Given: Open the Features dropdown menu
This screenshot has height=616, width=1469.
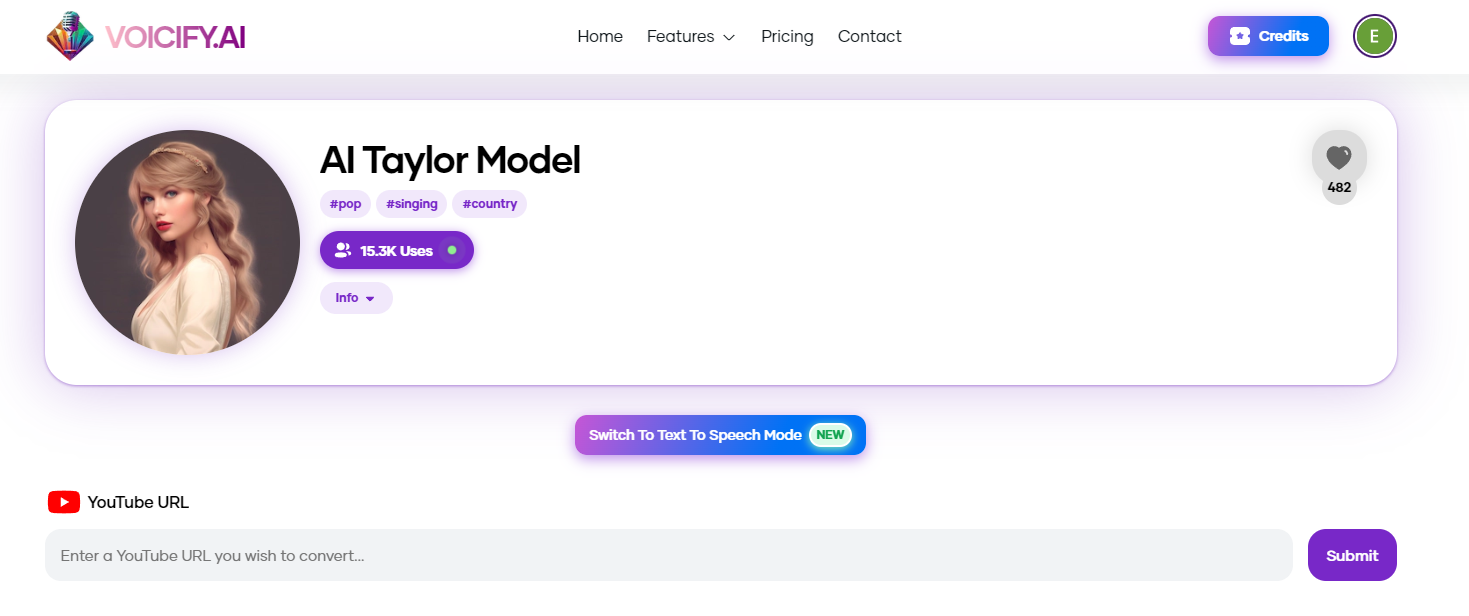Looking at the screenshot, I should (x=691, y=36).
